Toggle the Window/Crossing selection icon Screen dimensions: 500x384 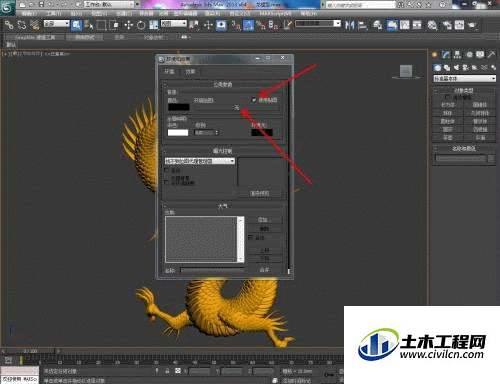(114, 25)
